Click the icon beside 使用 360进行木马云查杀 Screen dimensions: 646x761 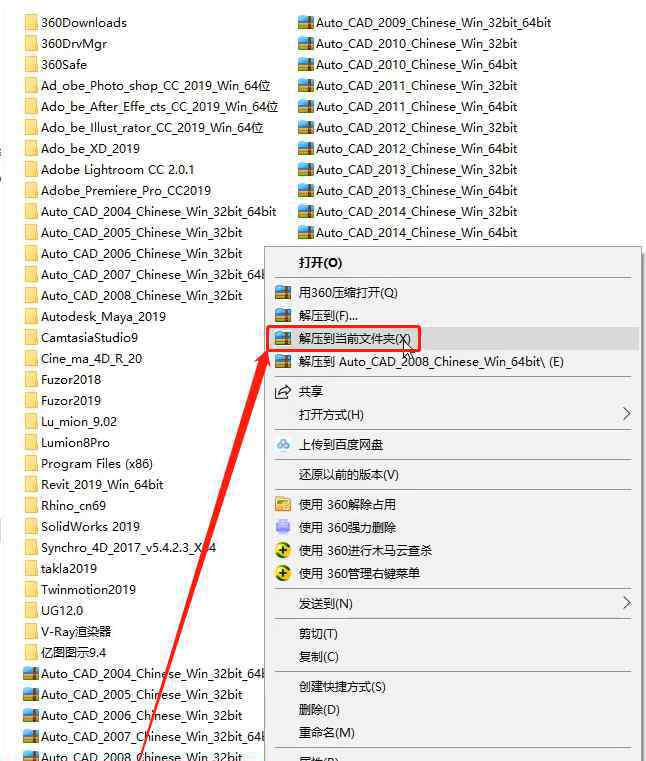pyautogui.click(x=283, y=550)
